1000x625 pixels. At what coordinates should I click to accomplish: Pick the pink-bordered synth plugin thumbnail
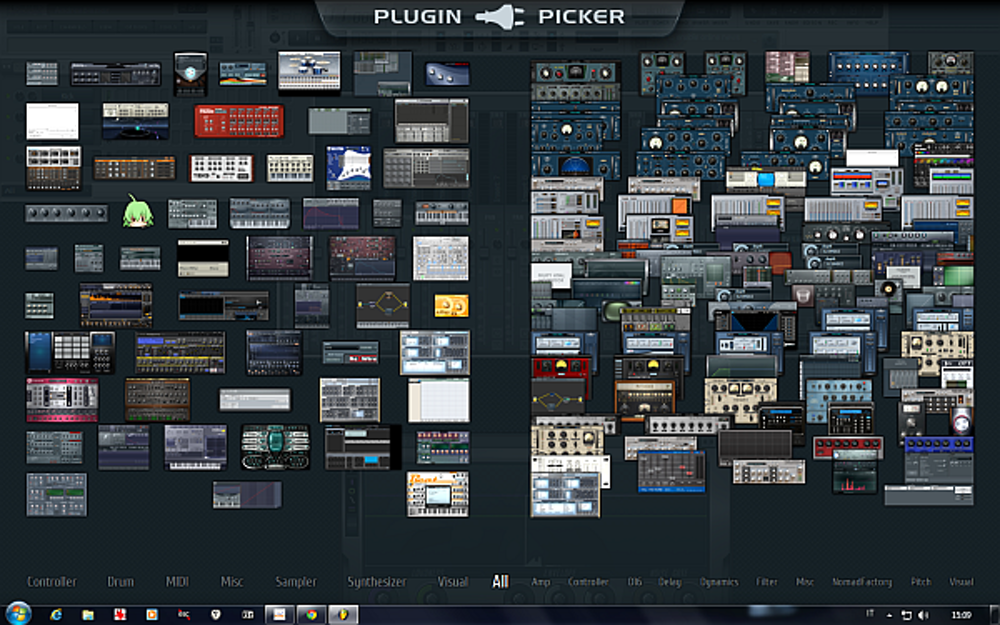coord(62,400)
